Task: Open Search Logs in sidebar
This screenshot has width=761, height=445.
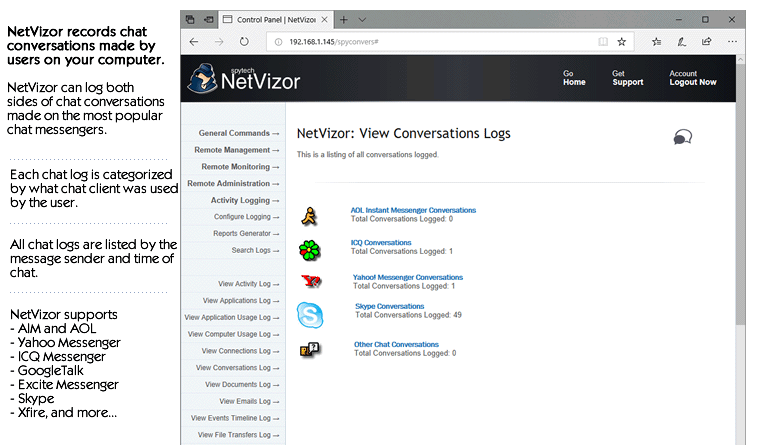Action: [x=255, y=250]
